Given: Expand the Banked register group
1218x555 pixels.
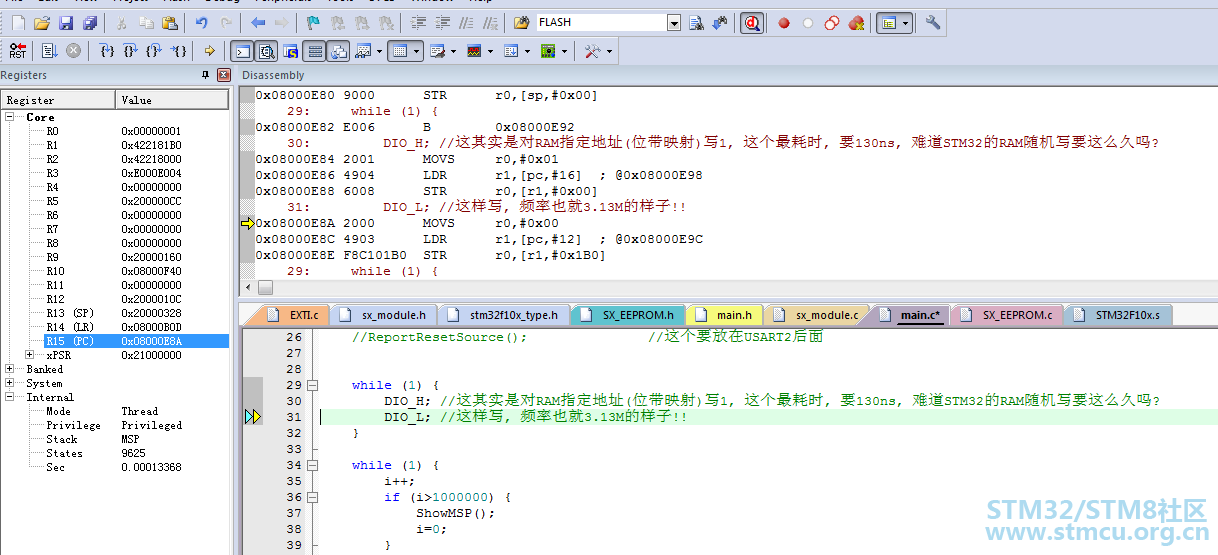Looking at the screenshot, I should coord(10,369).
